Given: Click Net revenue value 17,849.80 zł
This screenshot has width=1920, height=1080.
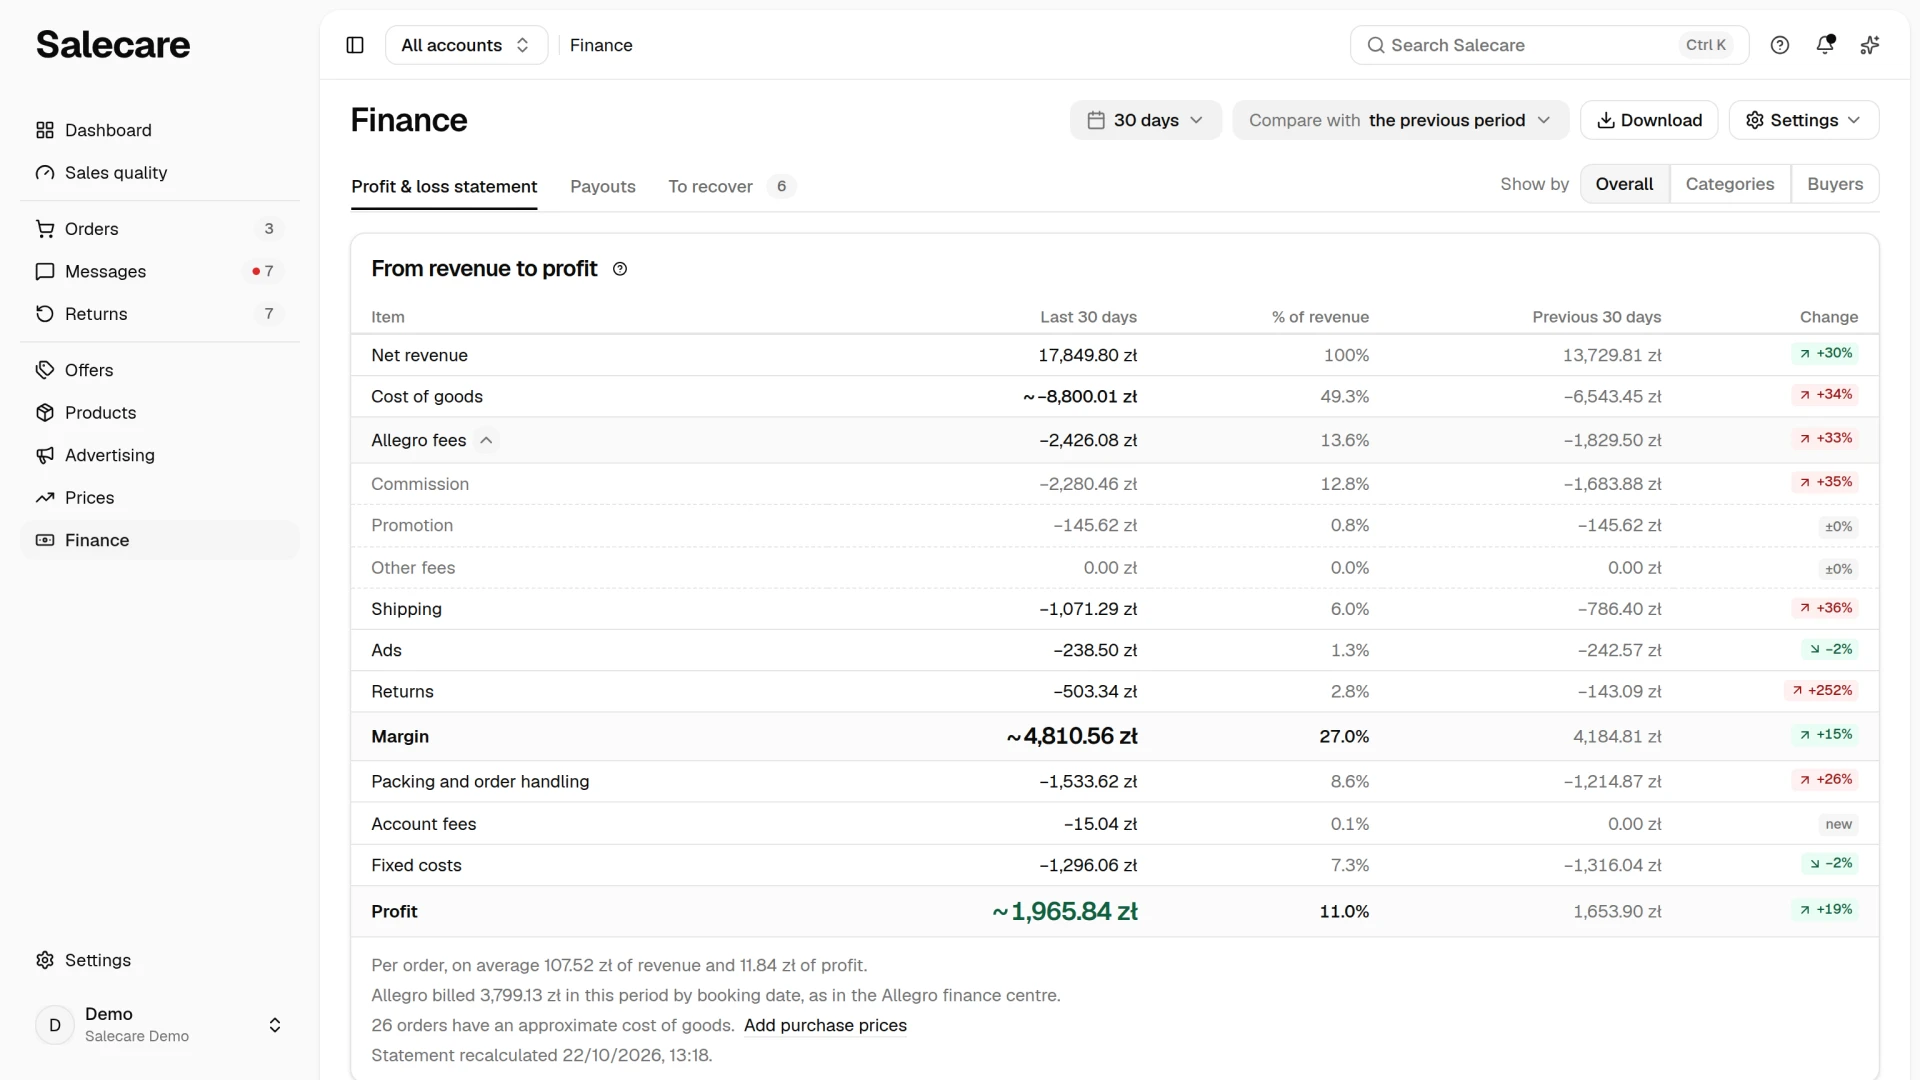Looking at the screenshot, I should tap(1087, 355).
